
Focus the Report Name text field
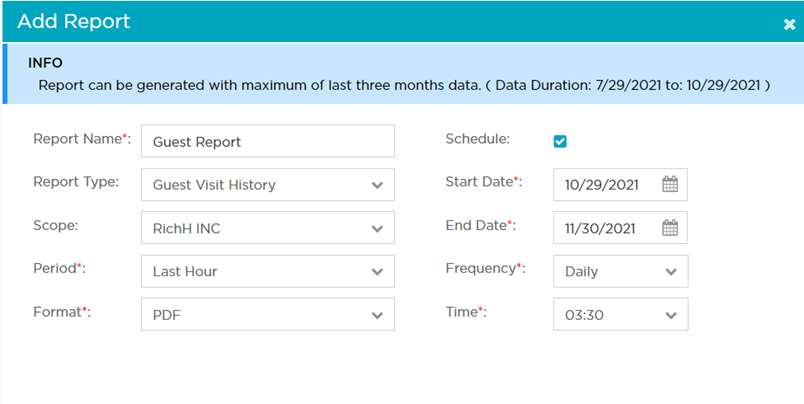[268, 141]
